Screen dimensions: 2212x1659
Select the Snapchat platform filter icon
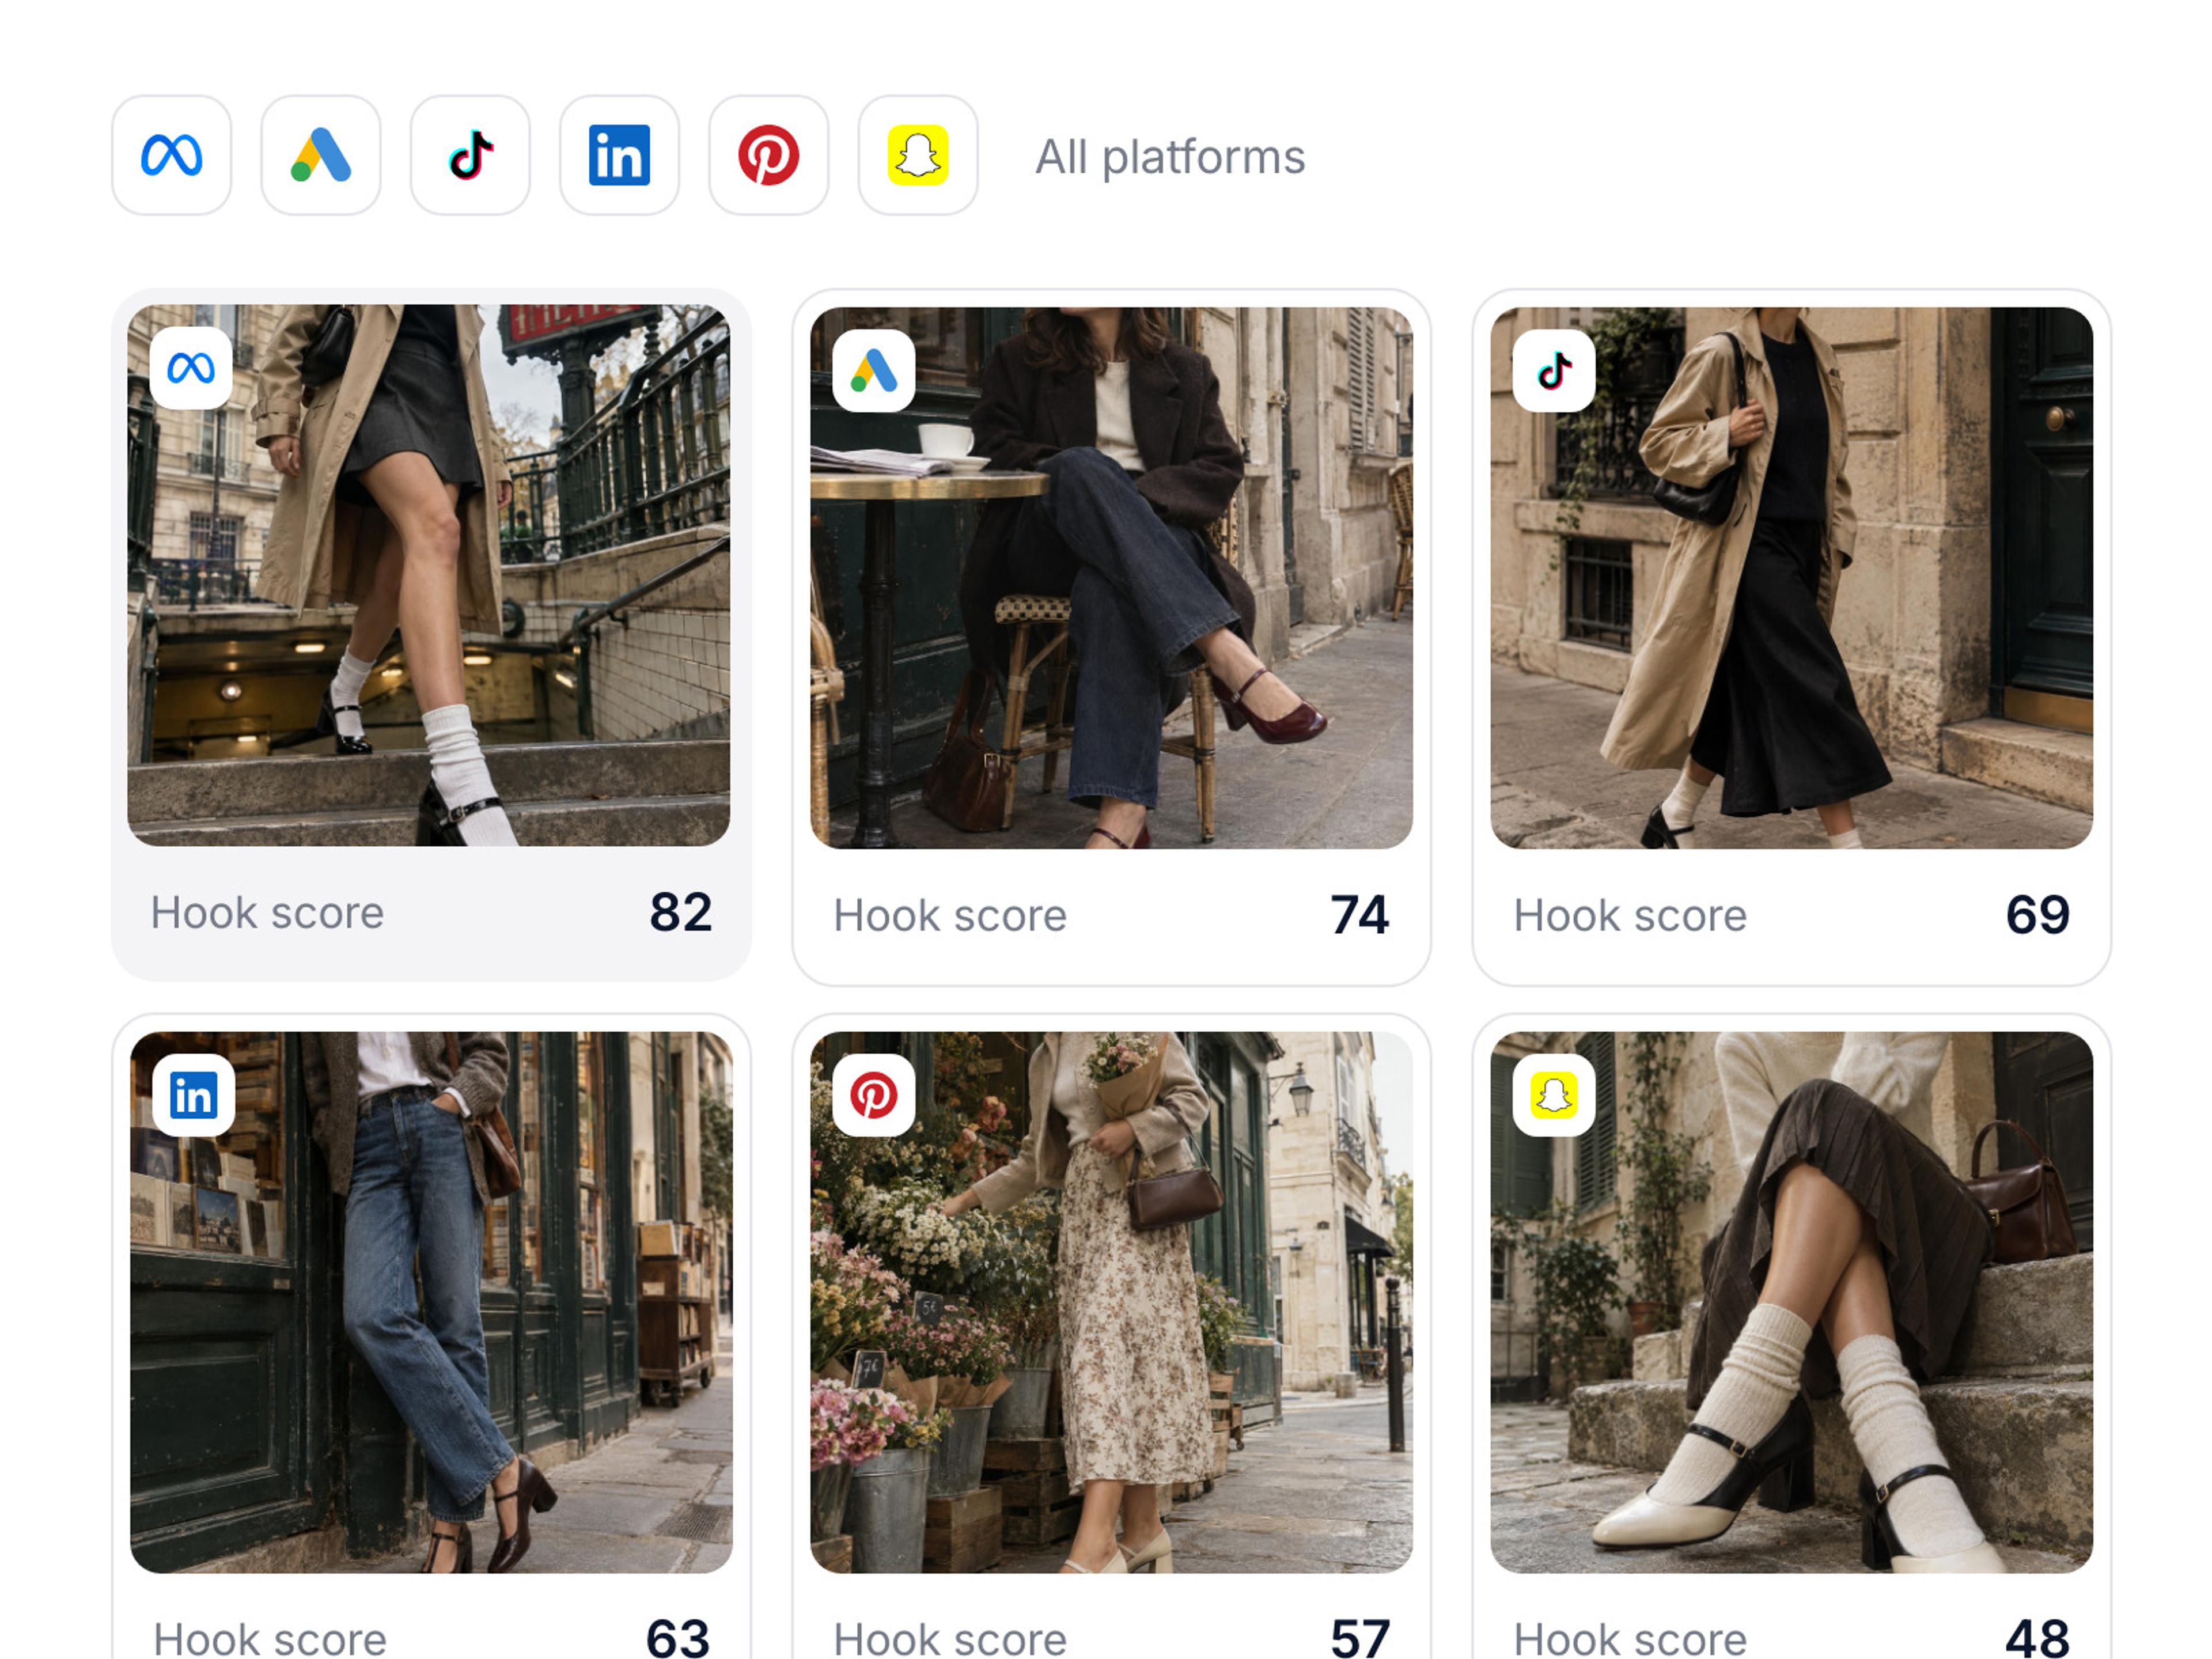[x=918, y=155]
